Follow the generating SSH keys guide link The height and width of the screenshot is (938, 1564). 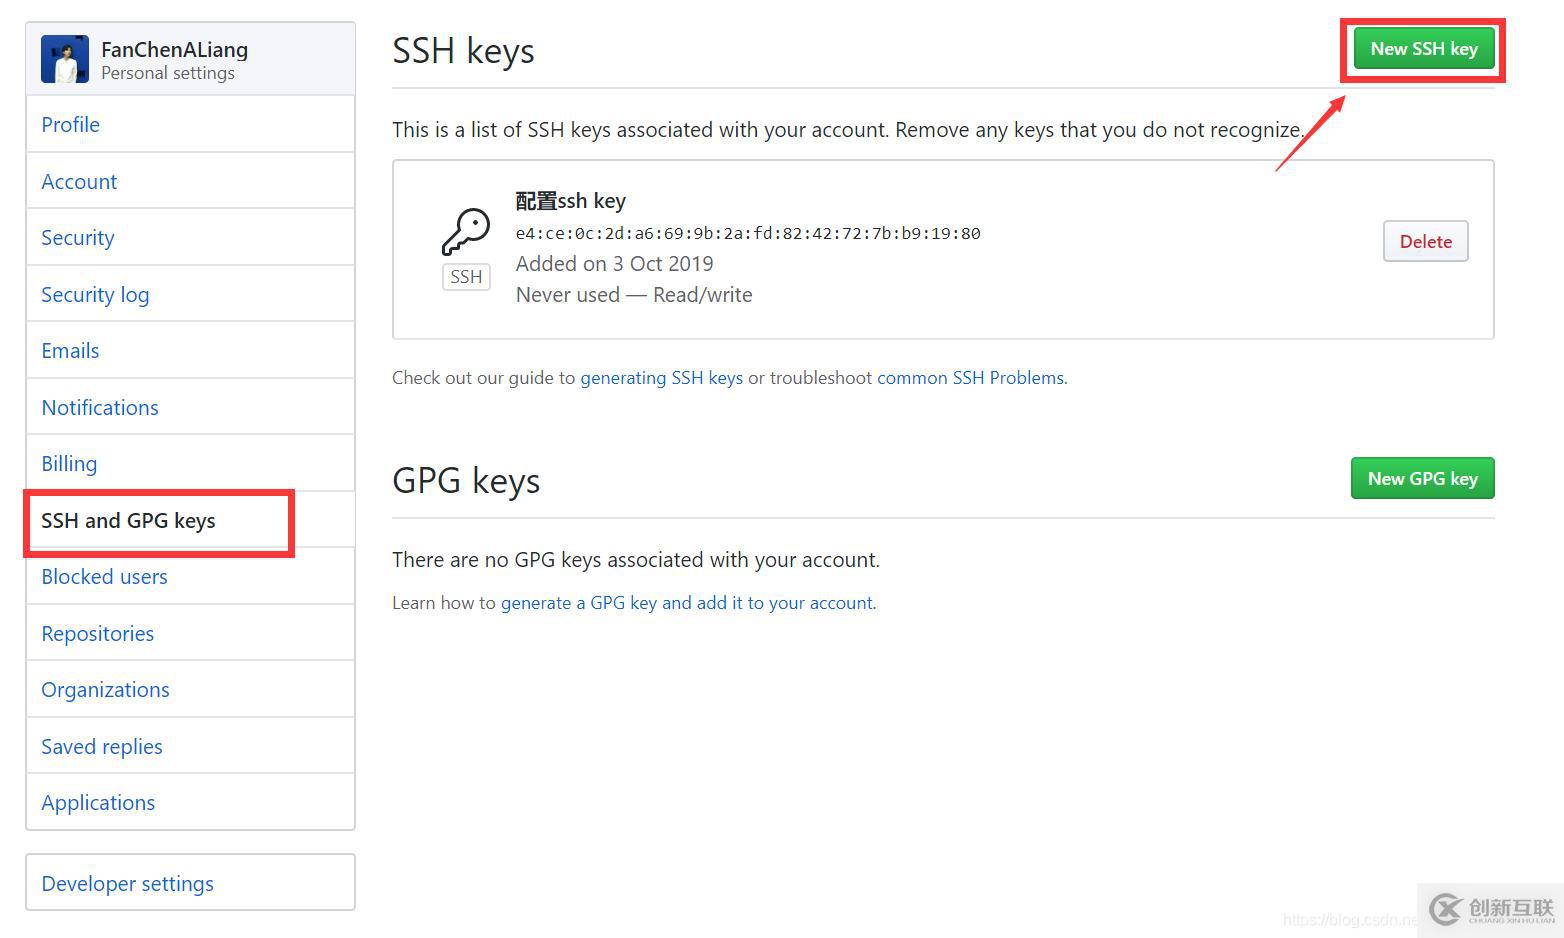tap(661, 378)
